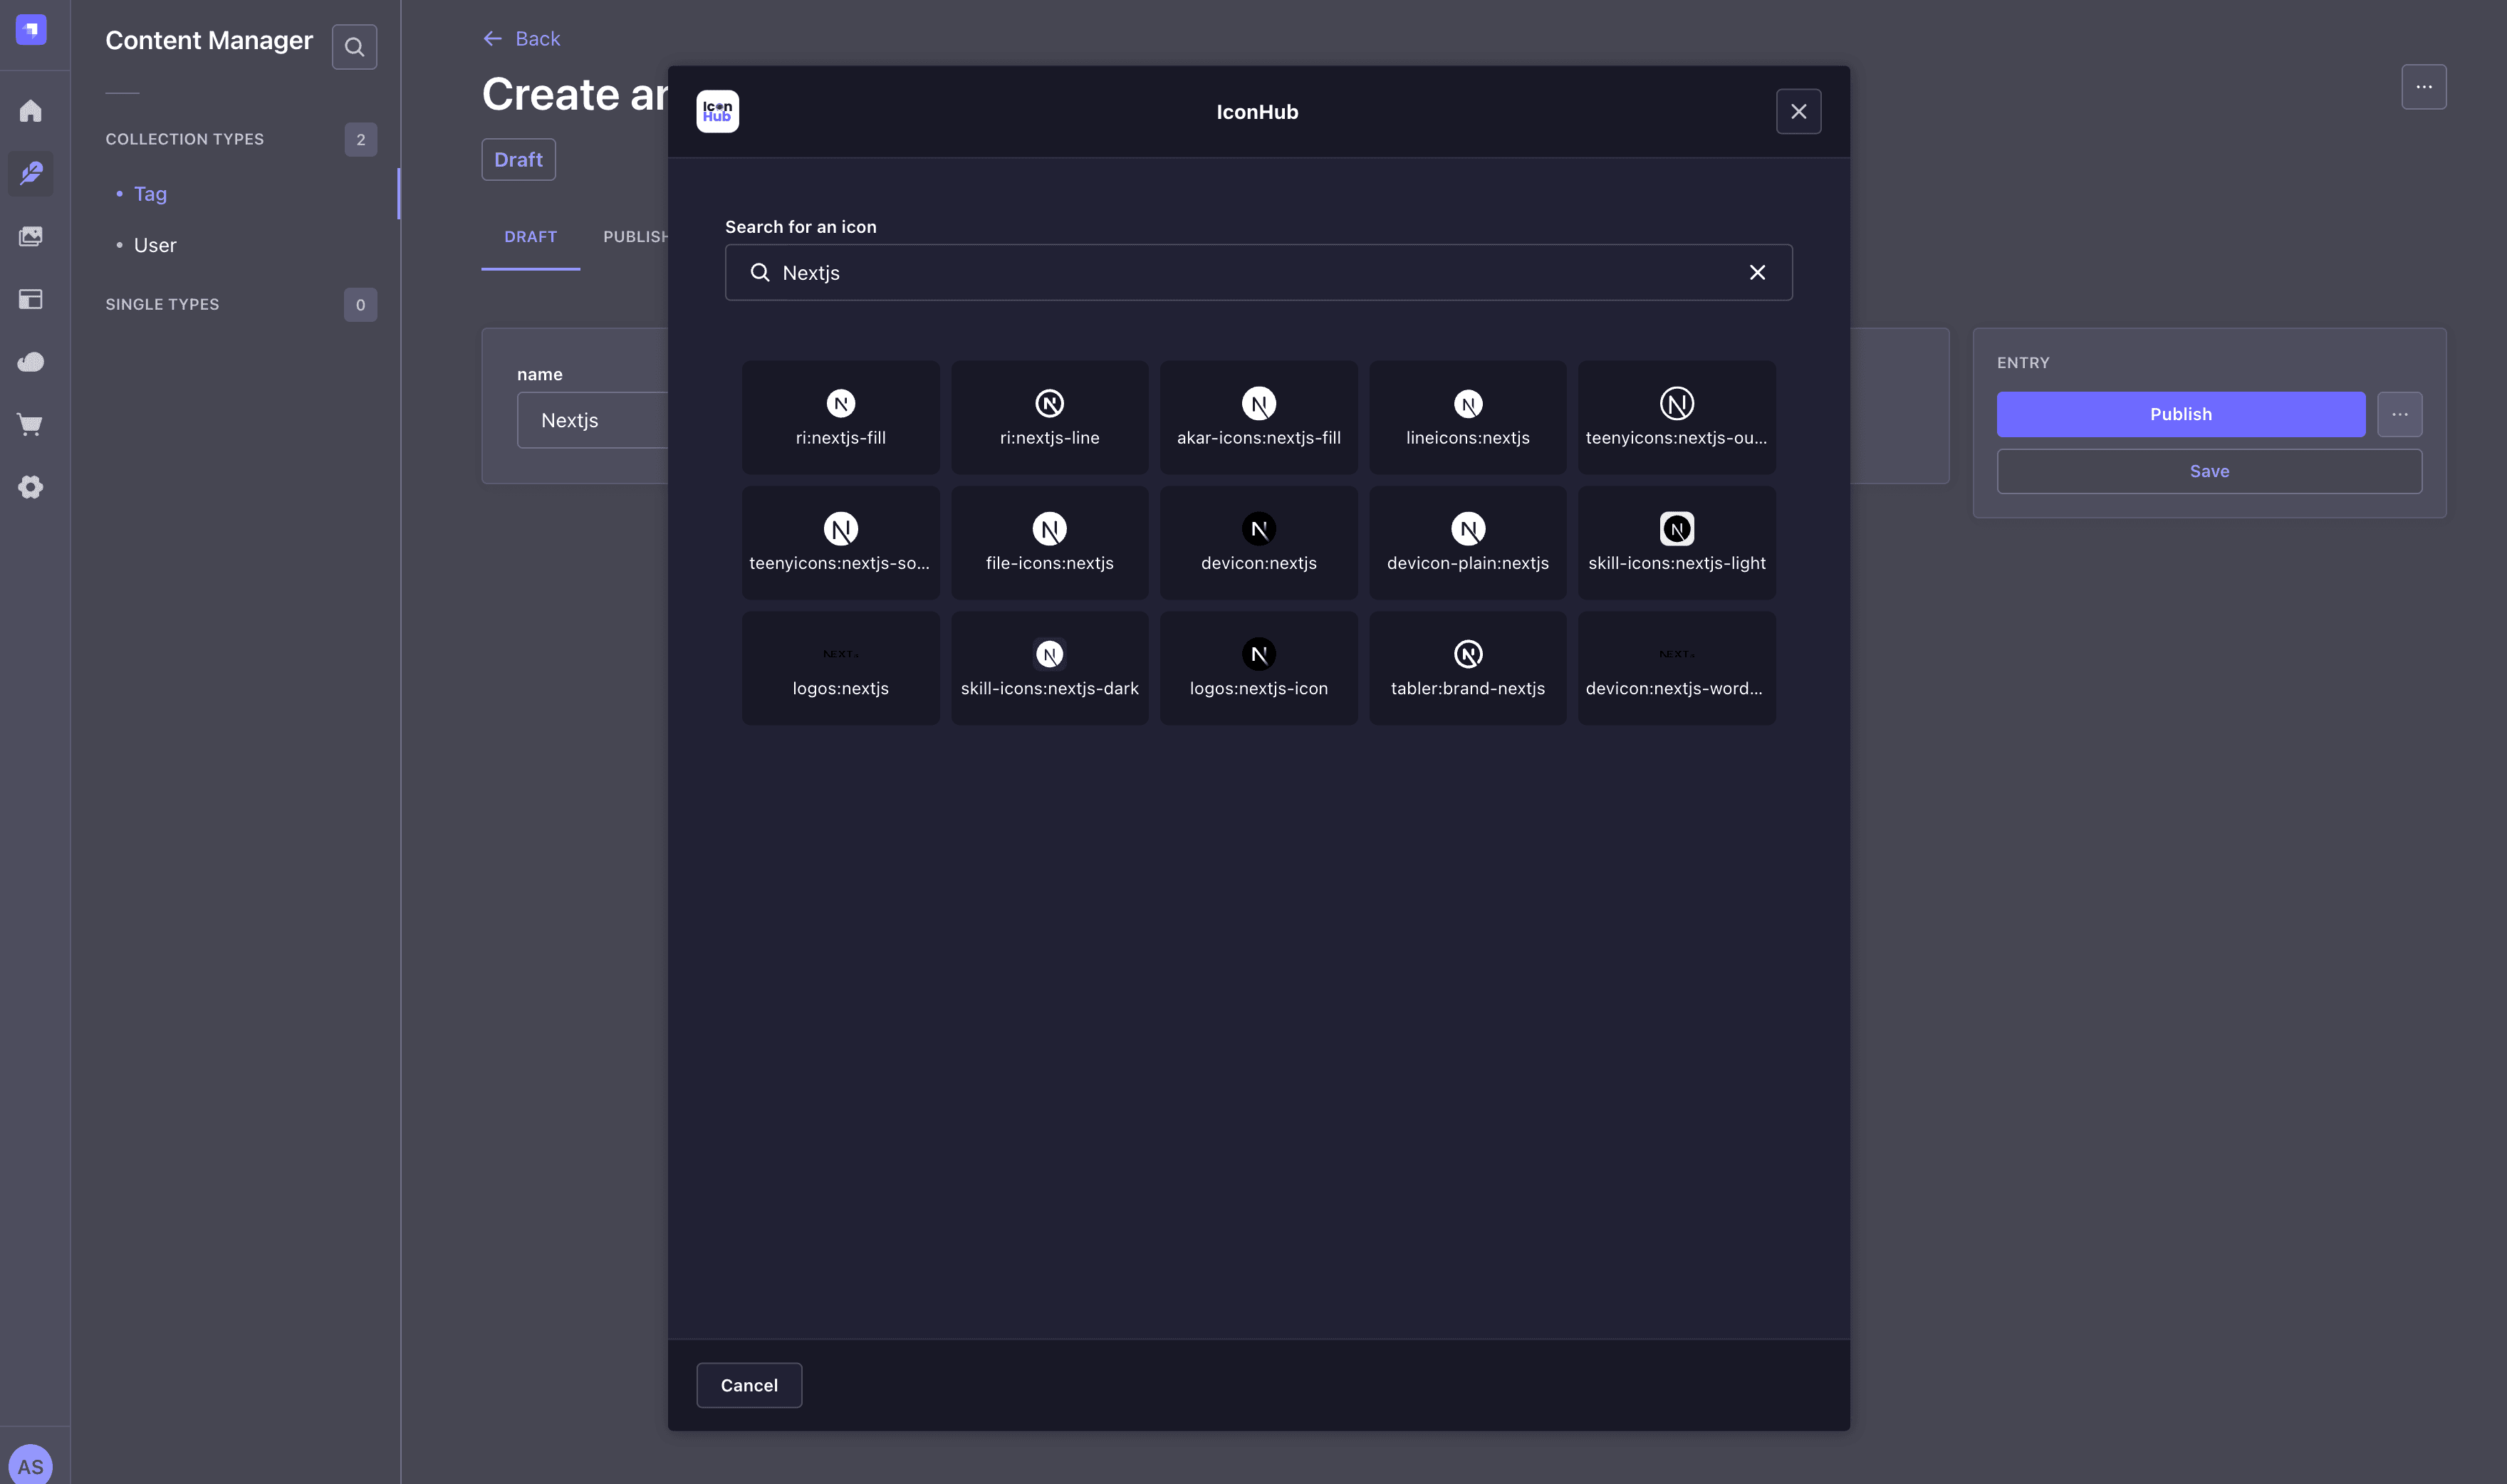The width and height of the screenshot is (2507, 1484).
Task: Open the Media Library sidebar icon
Action: pos(31,236)
